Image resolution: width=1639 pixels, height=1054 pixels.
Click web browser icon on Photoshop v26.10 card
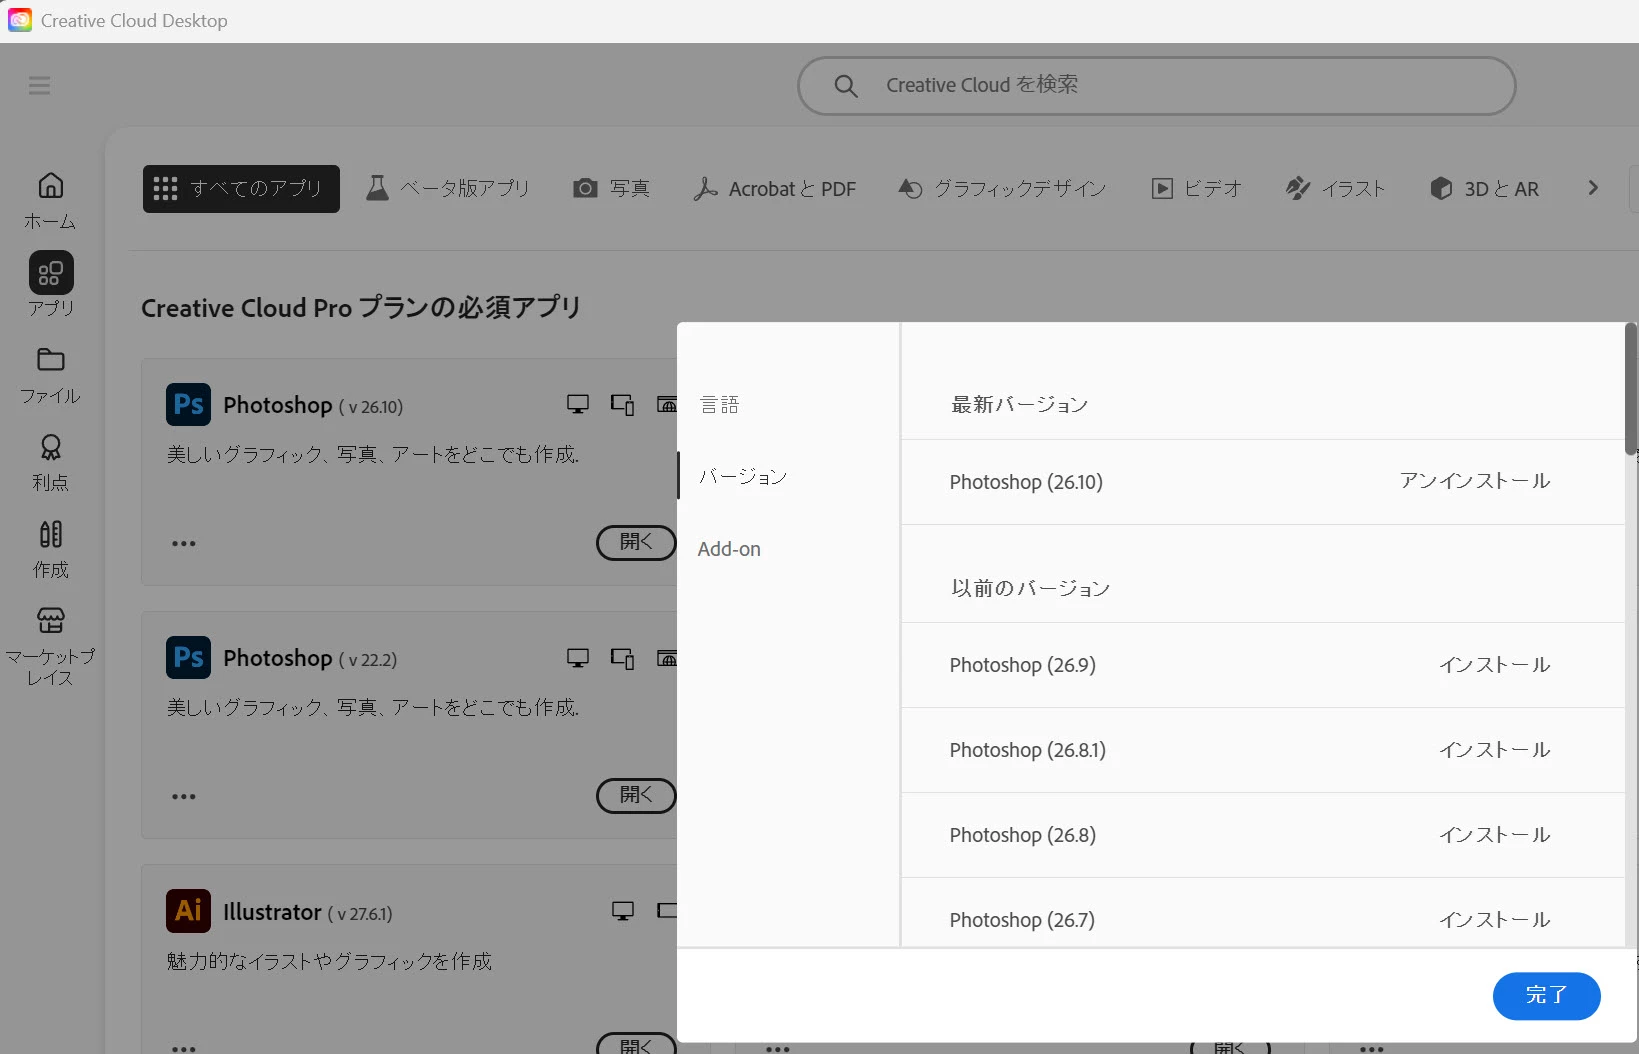click(x=667, y=404)
